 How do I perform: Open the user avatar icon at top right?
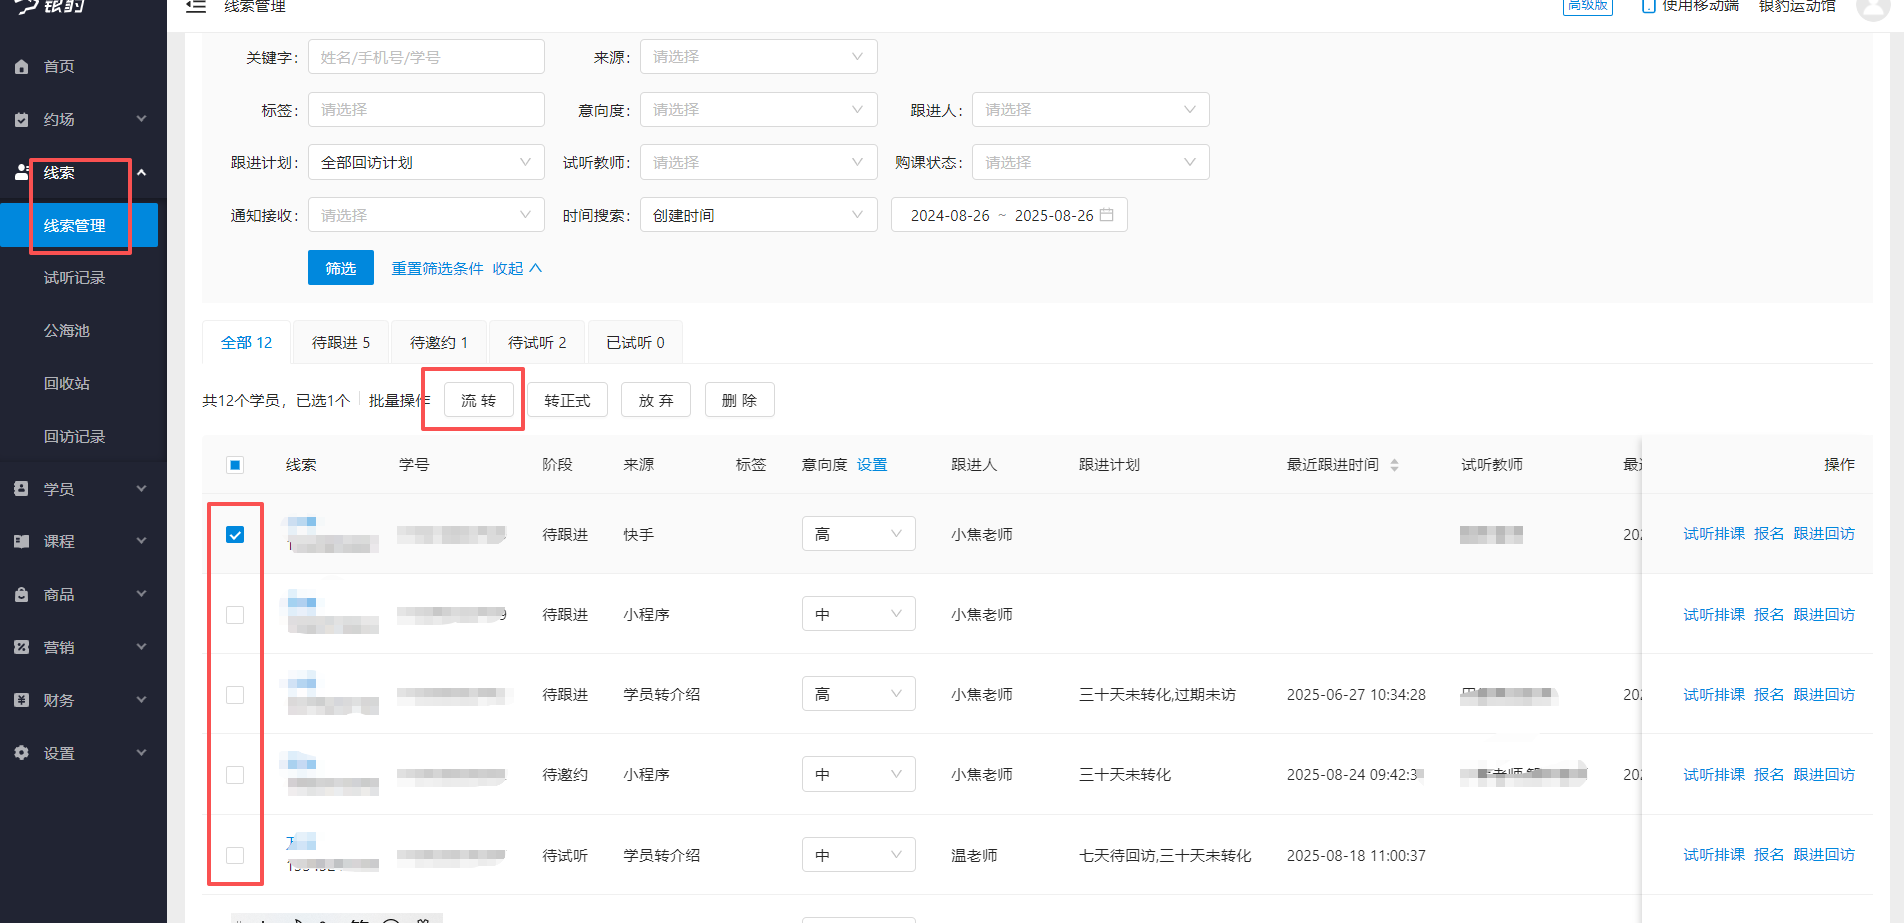click(1874, 10)
